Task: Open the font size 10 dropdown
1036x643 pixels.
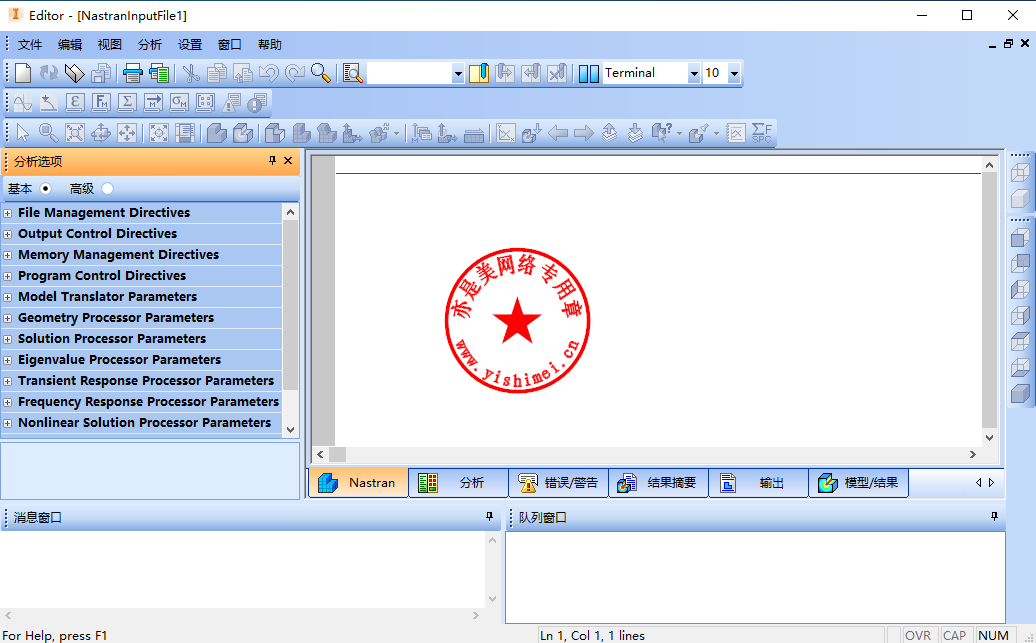Action: [x=734, y=73]
